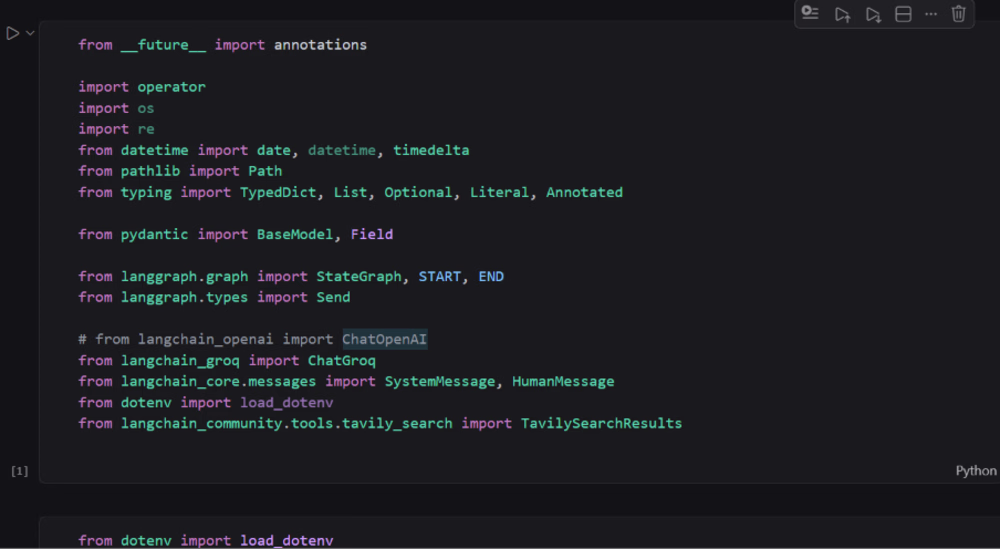
Task: Open the cell More Actions menu
Action: [931, 14]
